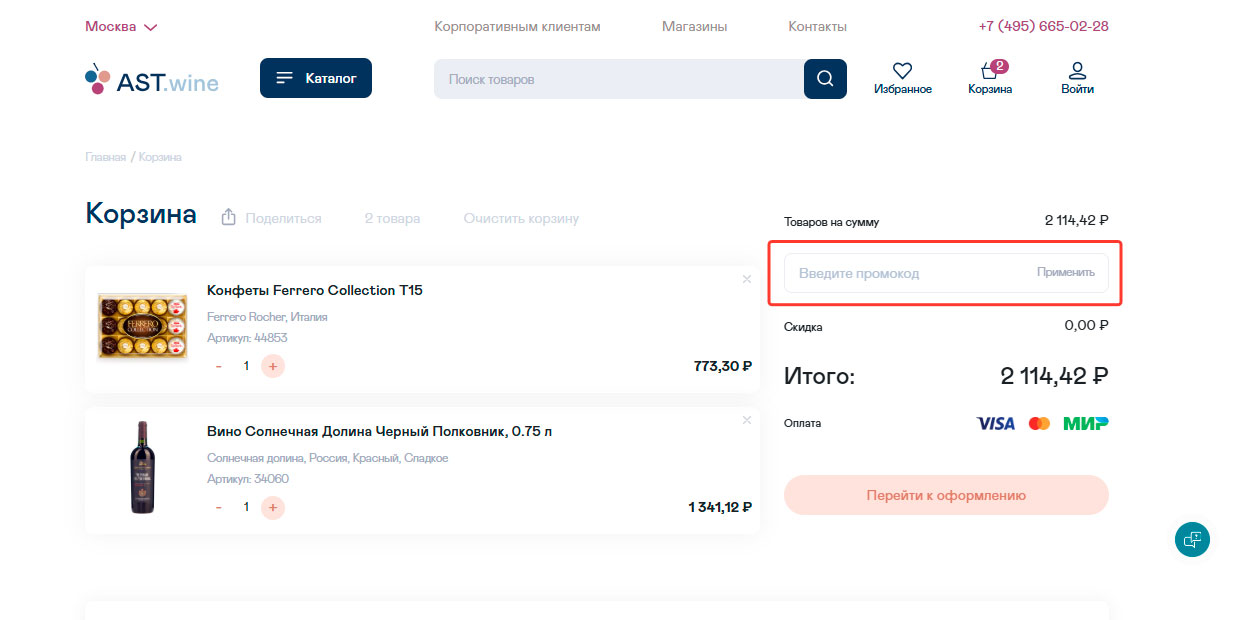The image size is (1248, 620).
Task: Open the teal floating chat widget icon
Action: point(1192,539)
